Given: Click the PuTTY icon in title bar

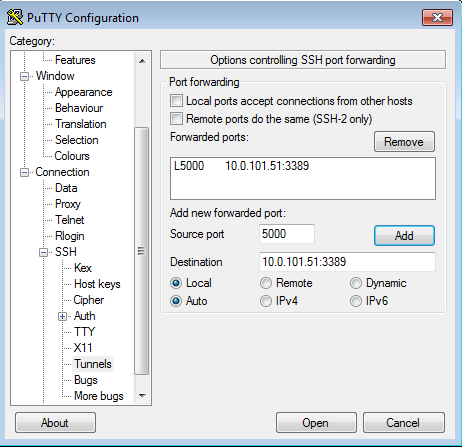Looking at the screenshot, I should point(15,17).
